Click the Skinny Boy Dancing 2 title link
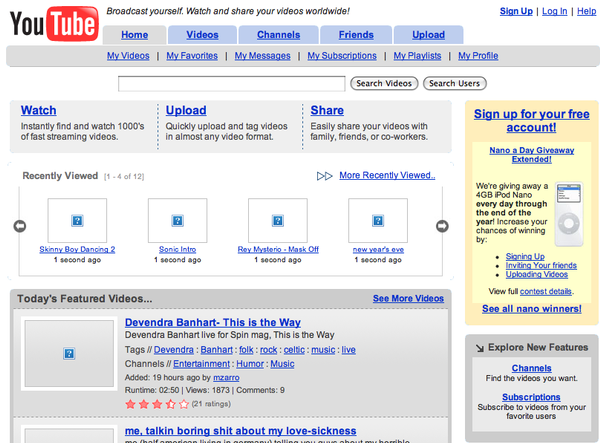 pos(77,249)
